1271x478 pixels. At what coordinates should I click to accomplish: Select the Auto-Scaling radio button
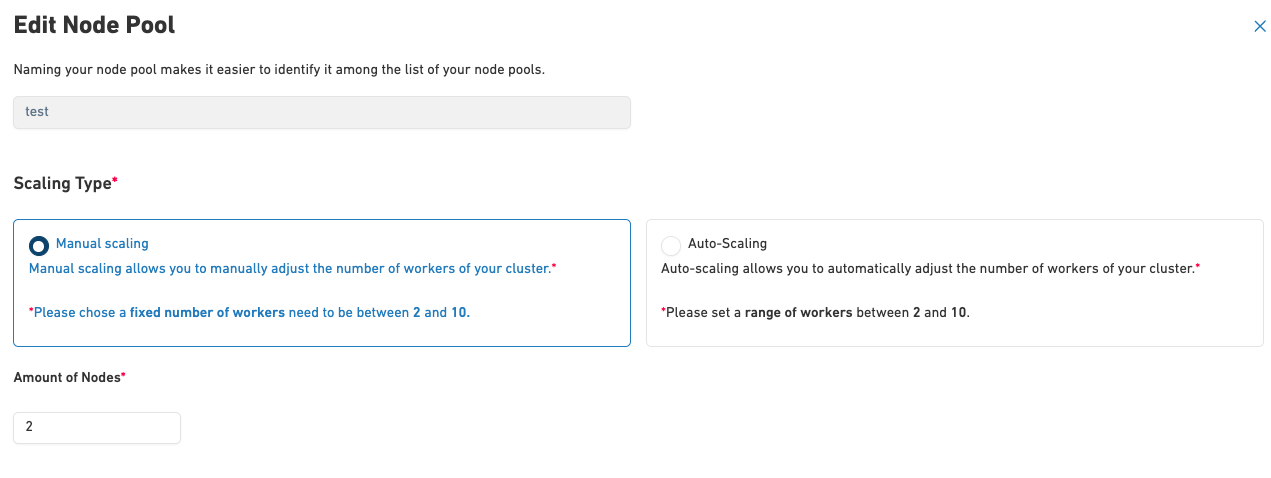click(x=671, y=245)
